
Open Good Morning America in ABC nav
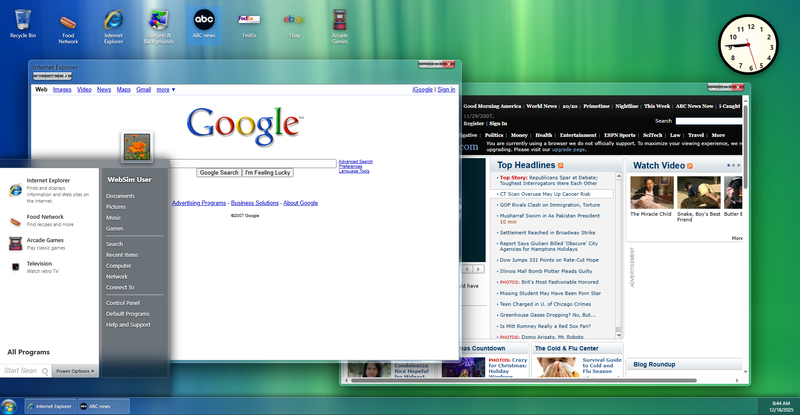[x=492, y=106]
